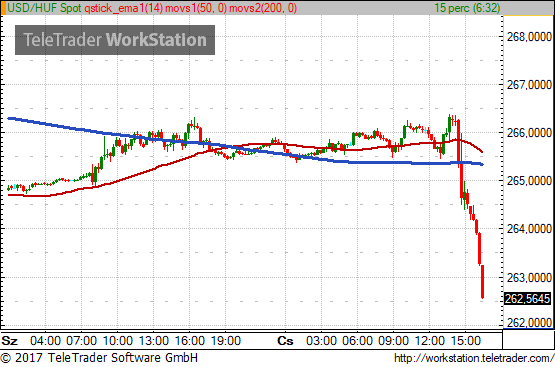Click the TeleTrader WorkStation watermark logo
The width and height of the screenshot is (555, 367).
pos(115,40)
